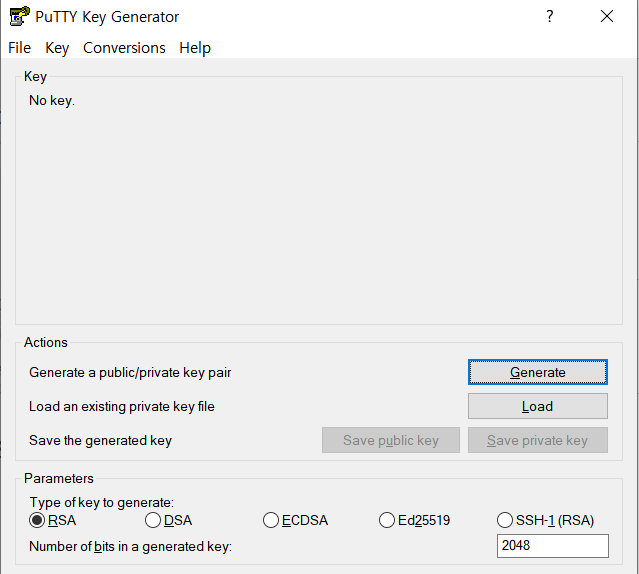This screenshot has height=574, width=639.
Task: Click the 'Generate a public/private key pair' label
Action: [x=130, y=372]
